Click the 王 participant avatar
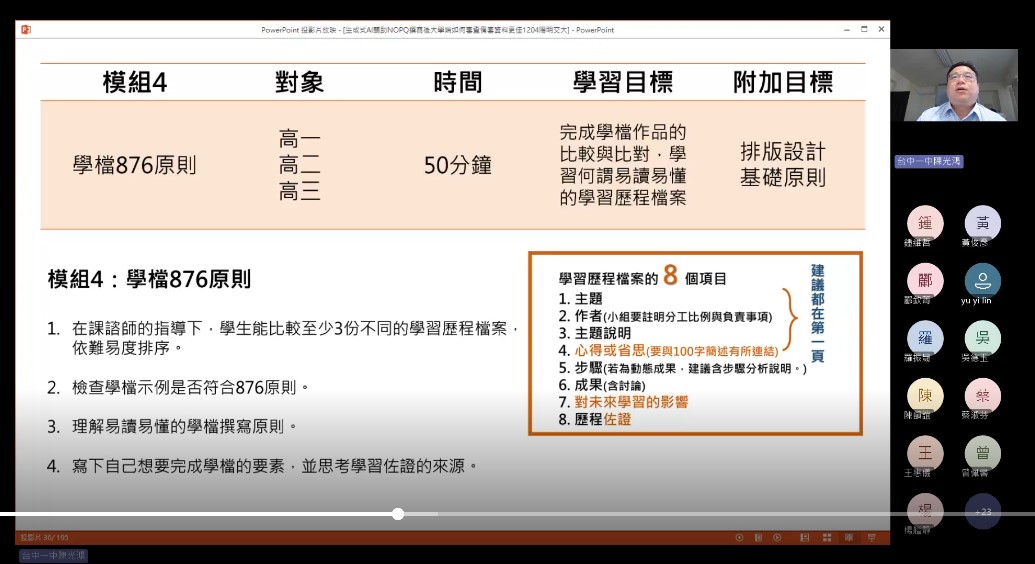Viewport: 1035px width, 564px height. click(x=925, y=453)
